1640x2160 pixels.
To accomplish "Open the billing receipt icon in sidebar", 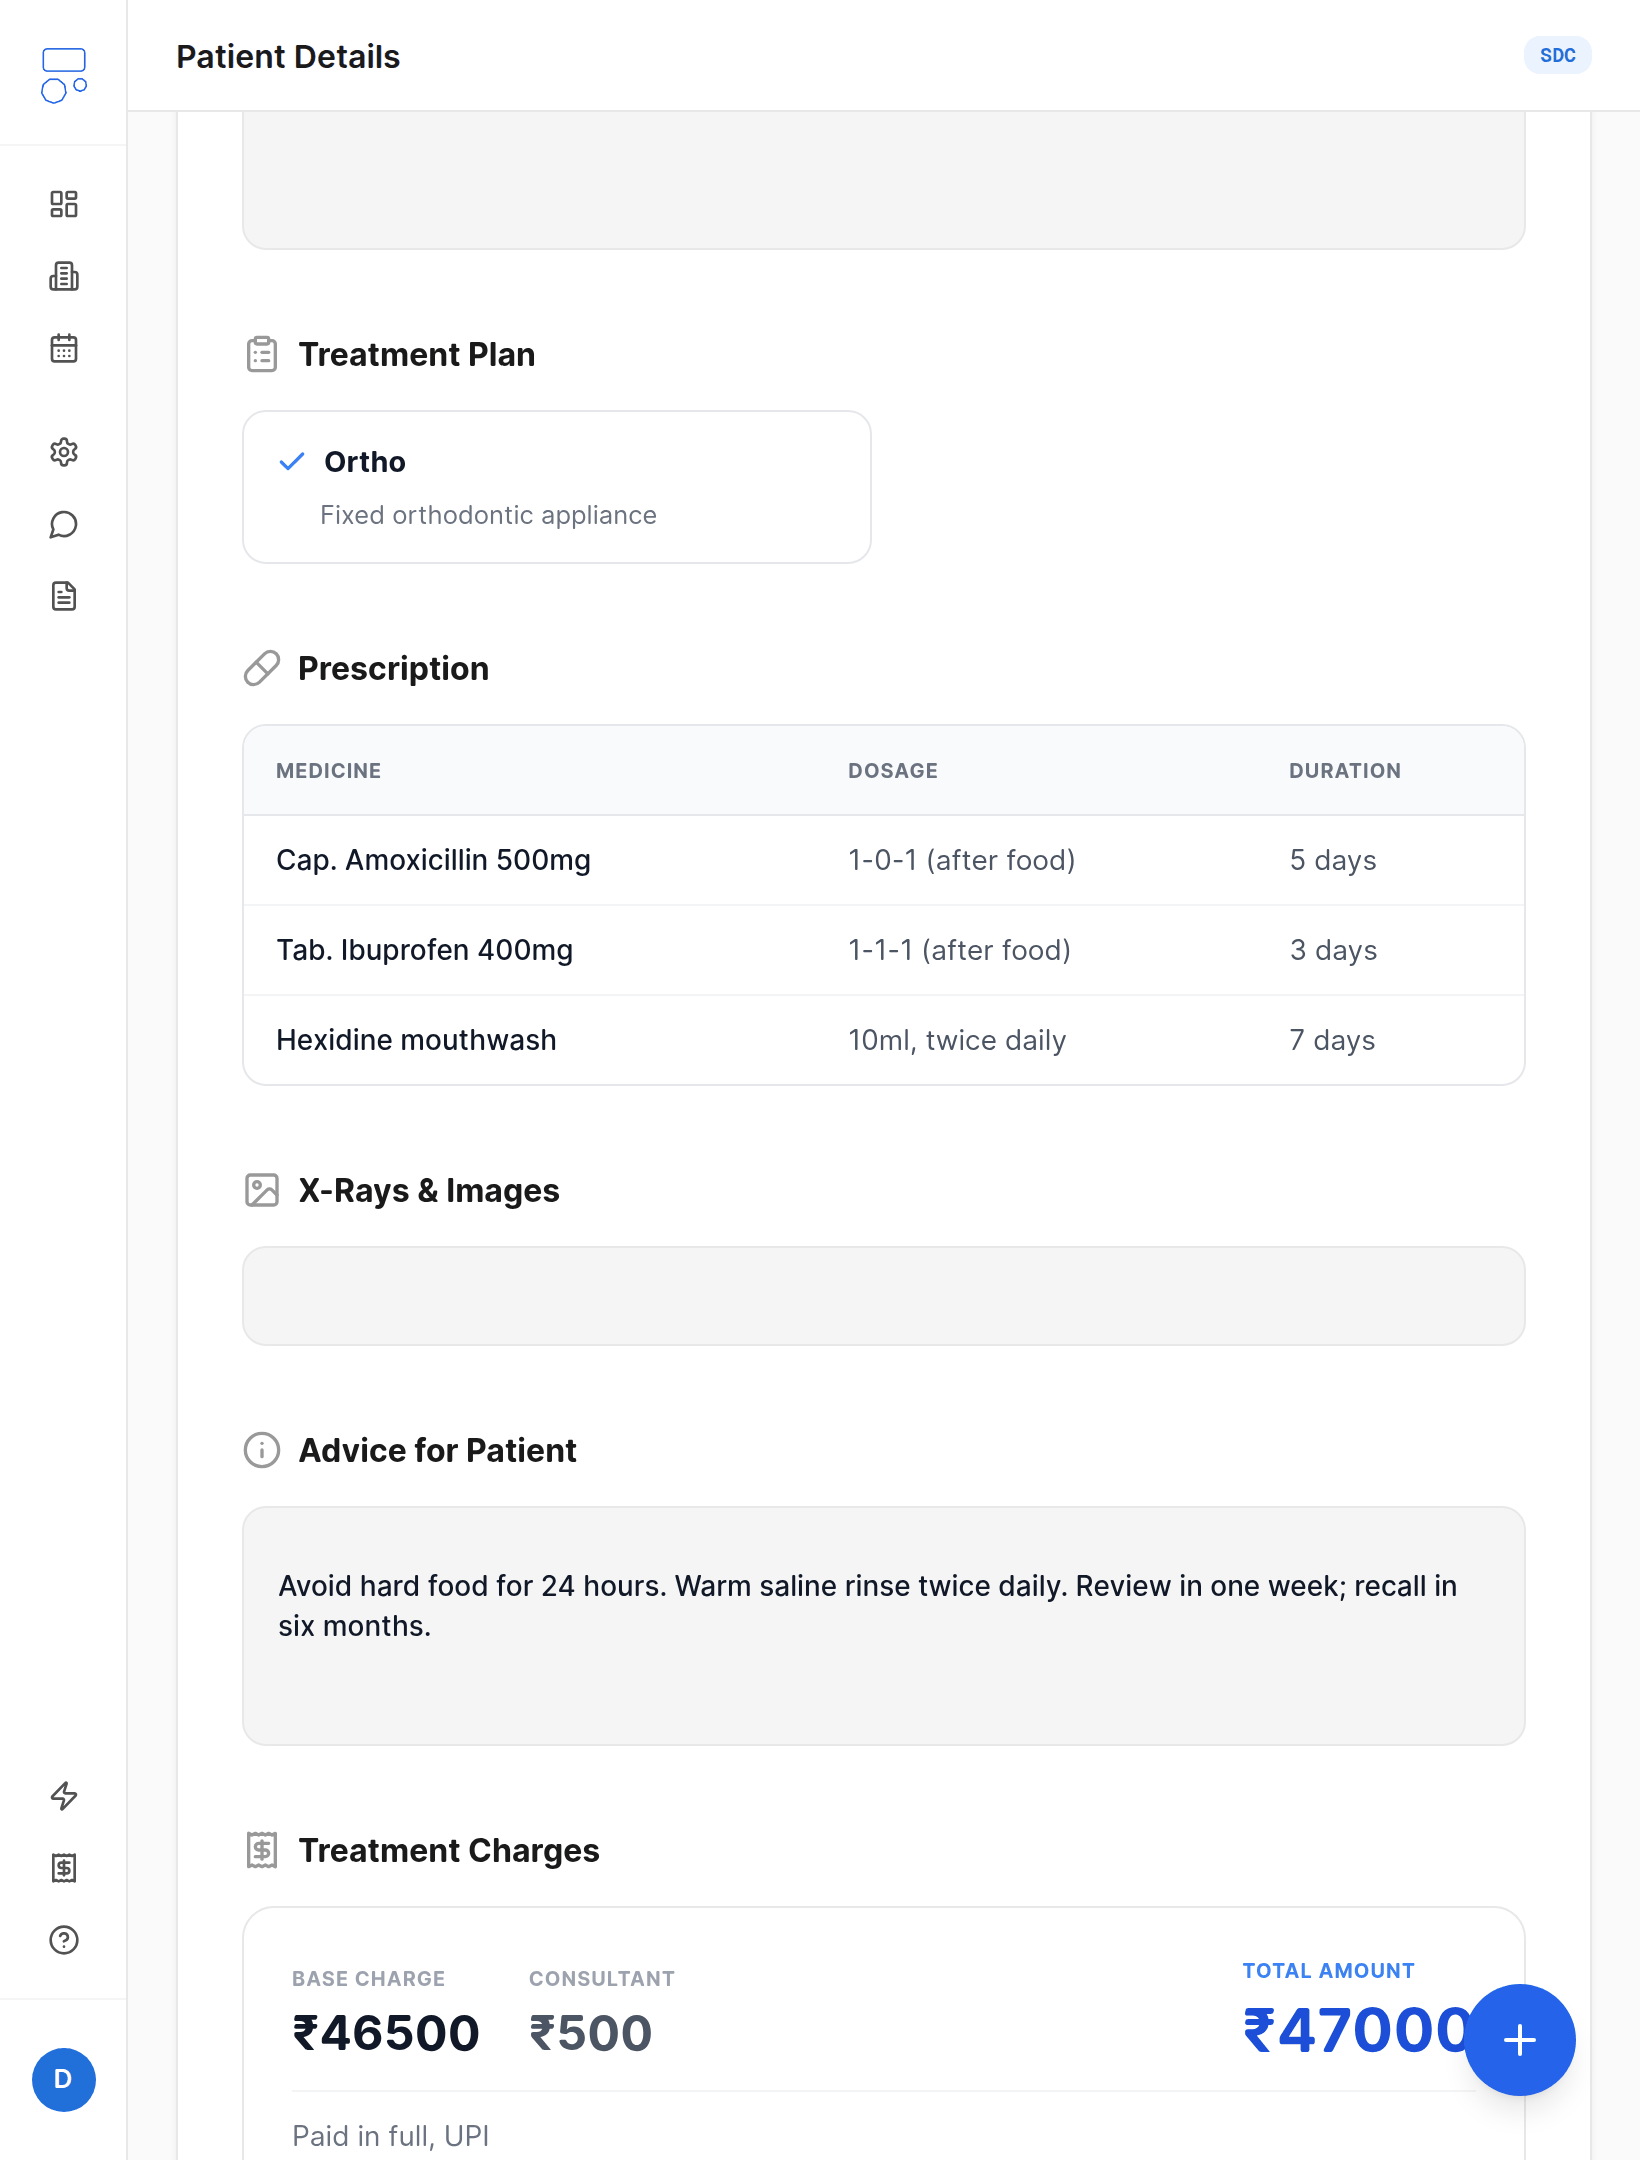I will click(64, 1868).
